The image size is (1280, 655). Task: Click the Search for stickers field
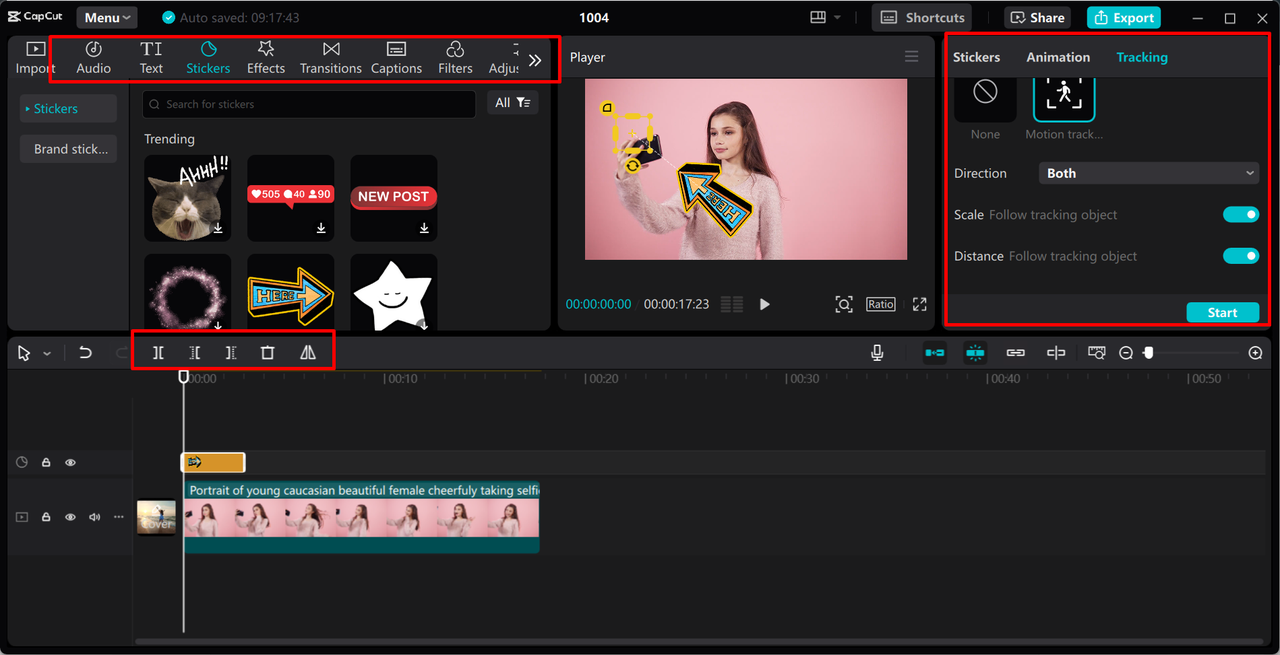[x=310, y=104]
